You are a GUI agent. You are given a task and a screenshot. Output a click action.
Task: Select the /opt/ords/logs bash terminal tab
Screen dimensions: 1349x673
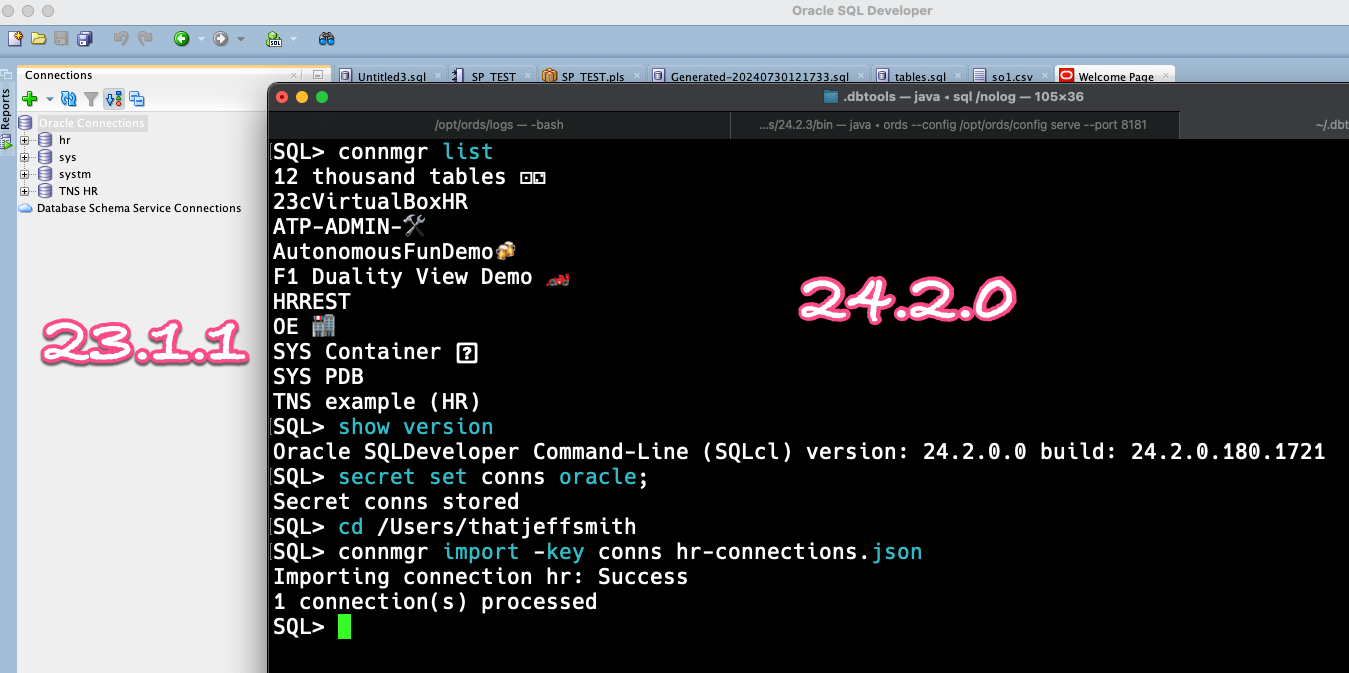point(499,125)
